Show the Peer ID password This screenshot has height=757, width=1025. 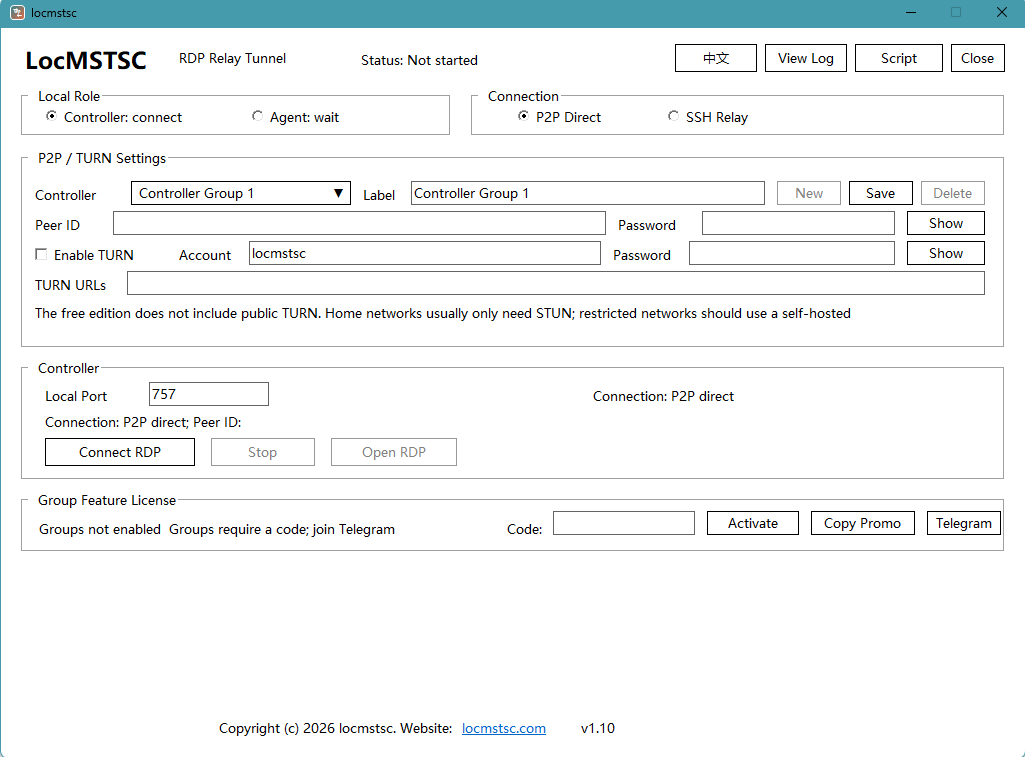(945, 223)
